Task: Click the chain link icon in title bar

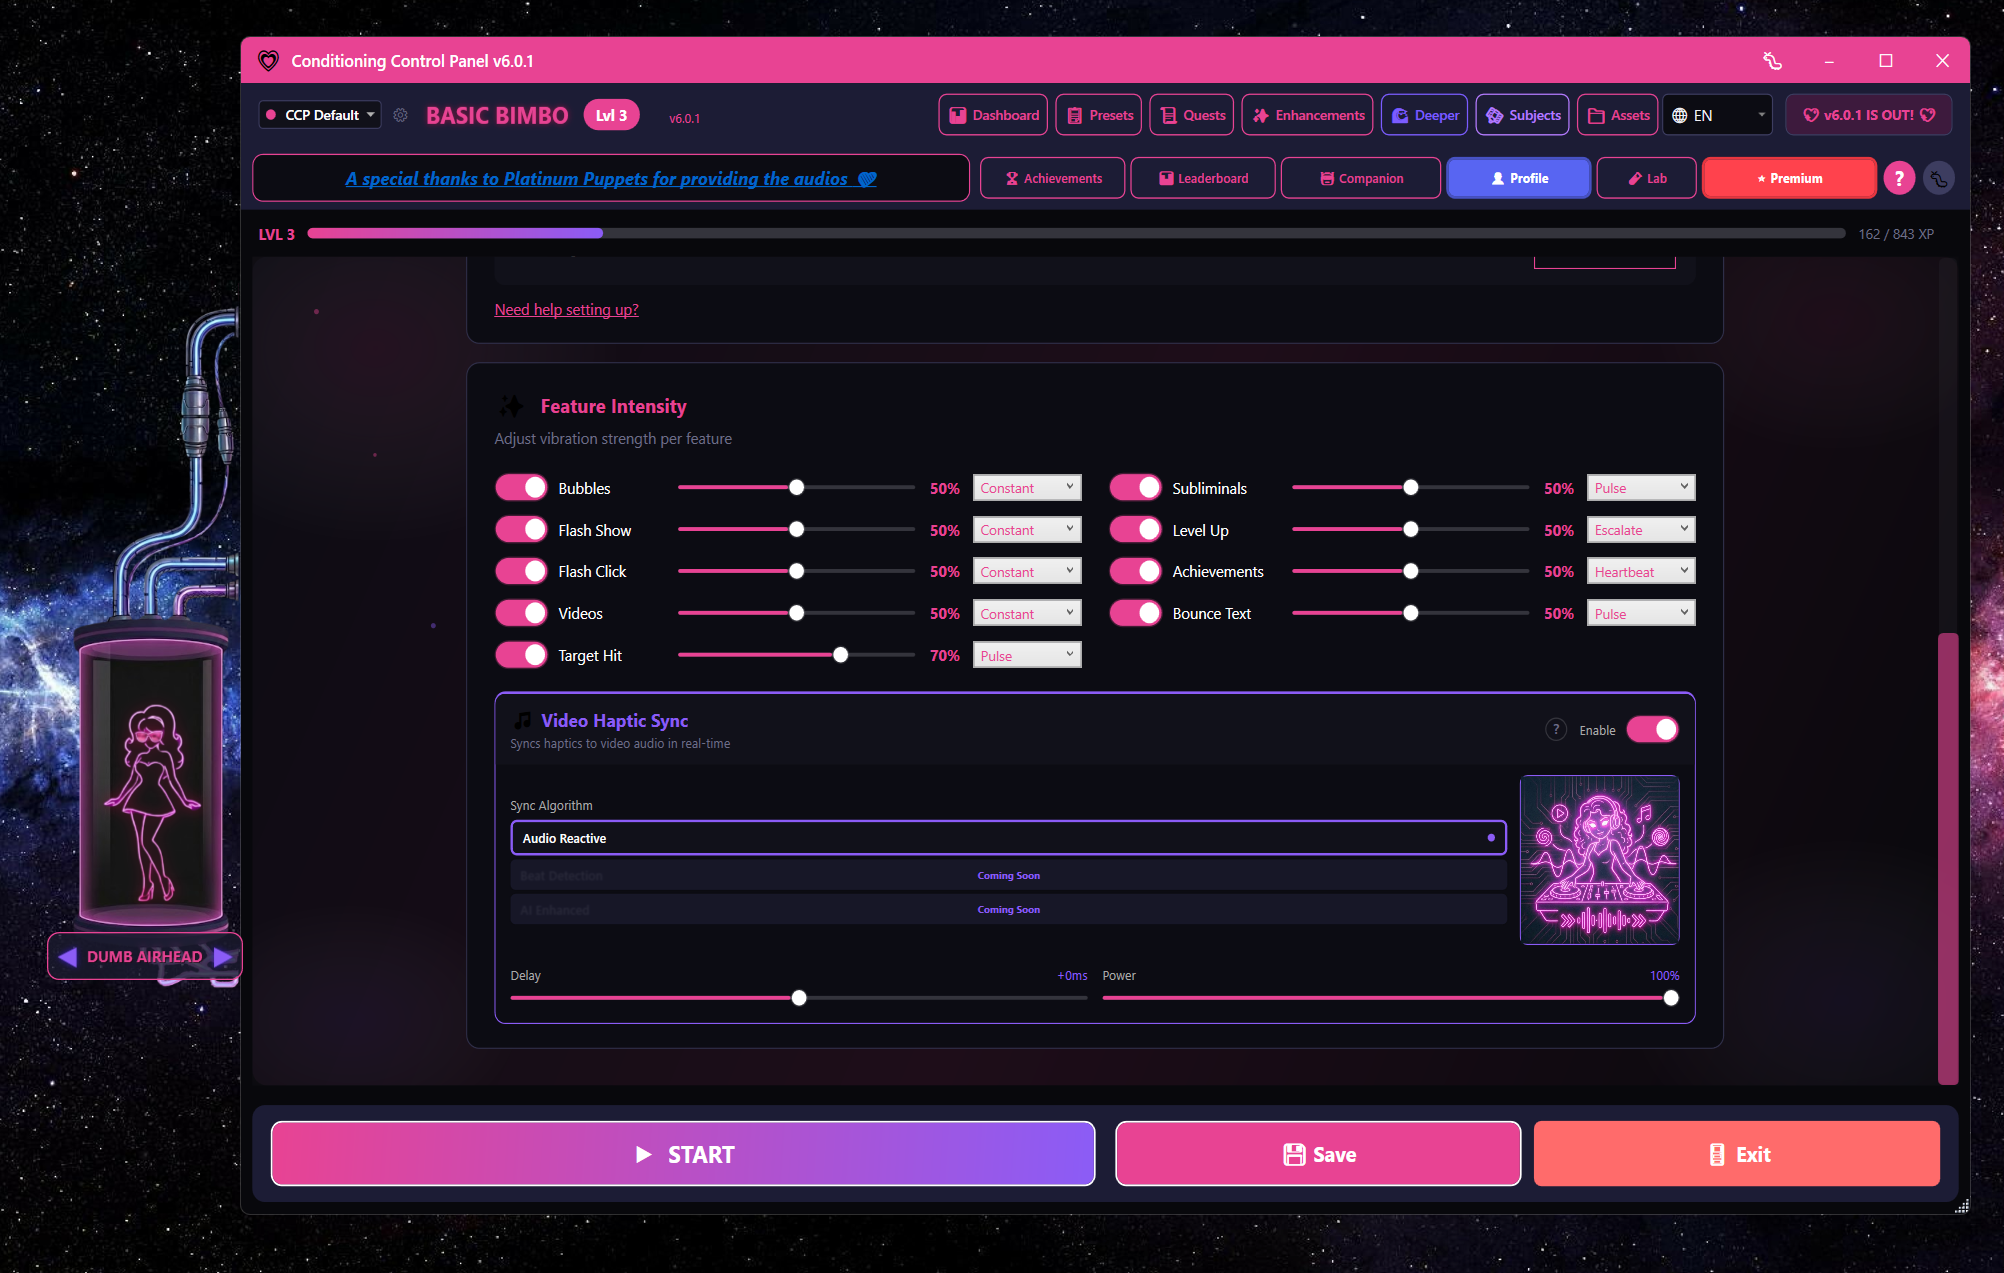Action: pyautogui.click(x=1772, y=61)
